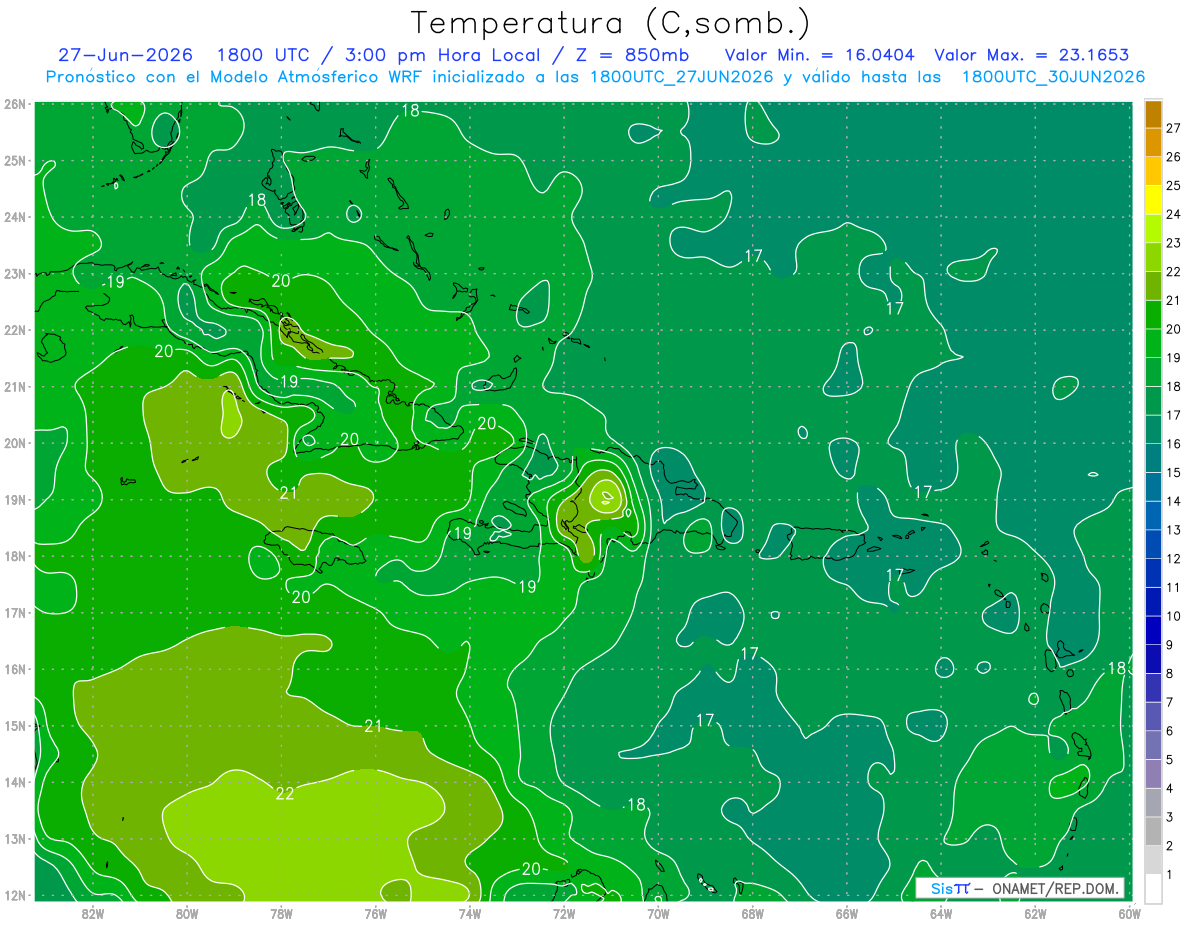This screenshot has width=1200, height=927.
Task: Click the '13' label on the color scale
Action: pos(1174,530)
